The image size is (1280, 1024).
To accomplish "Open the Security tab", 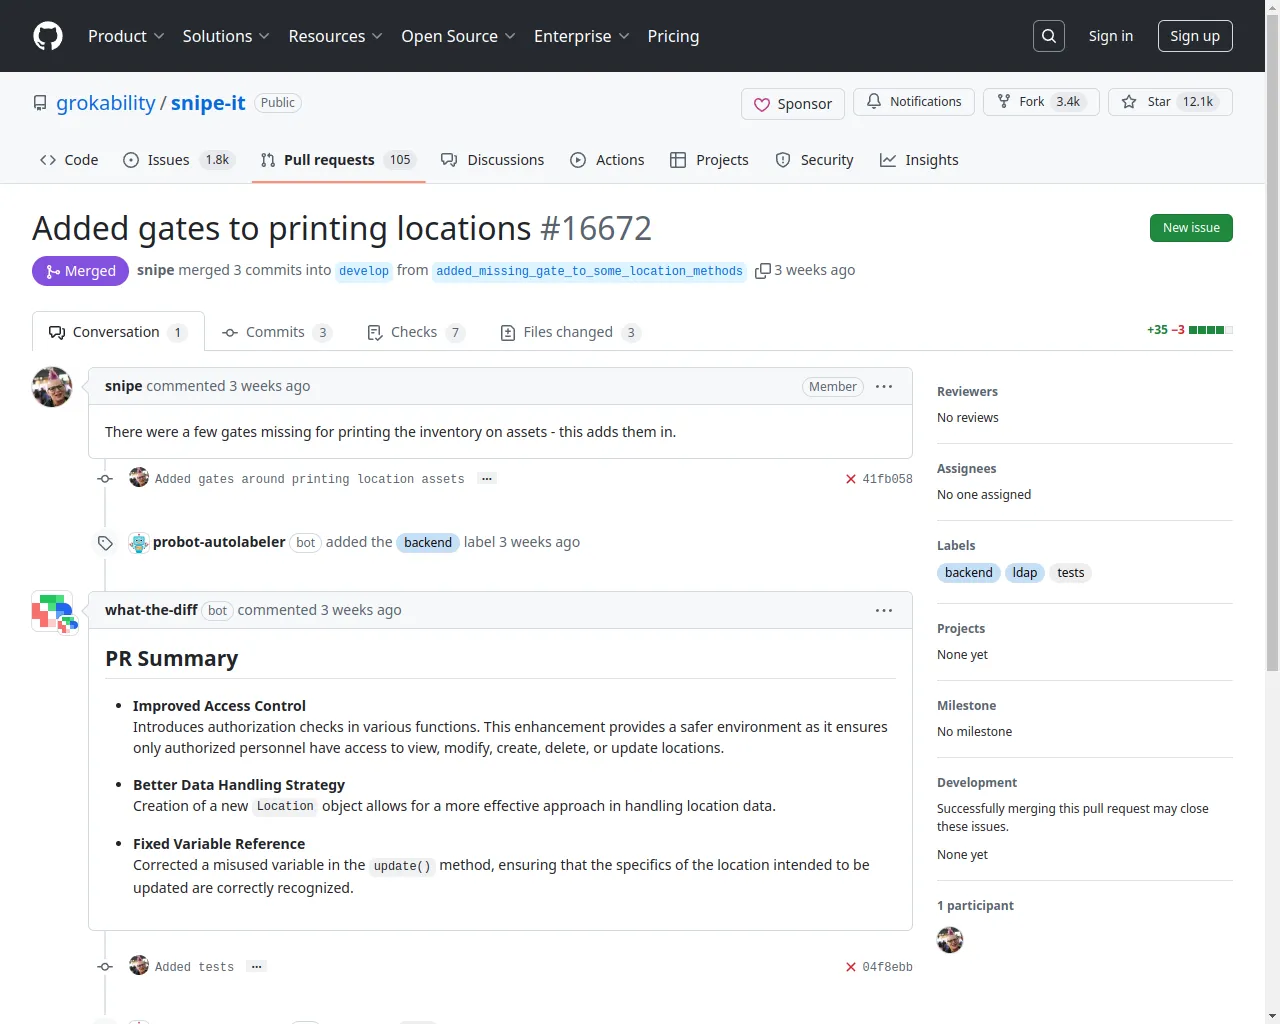I will tap(815, 160).
